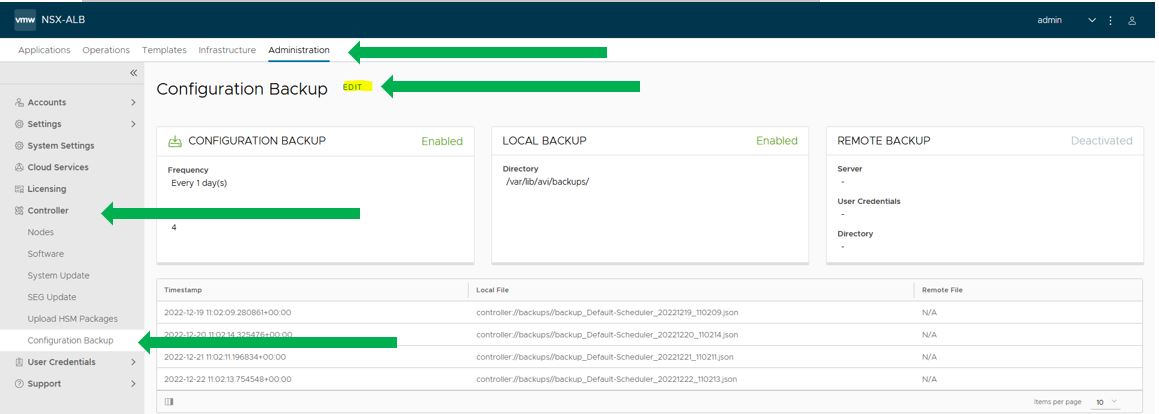
Task: Open Upload HSM Packages under Controller
Action: [x=72, y=319]
